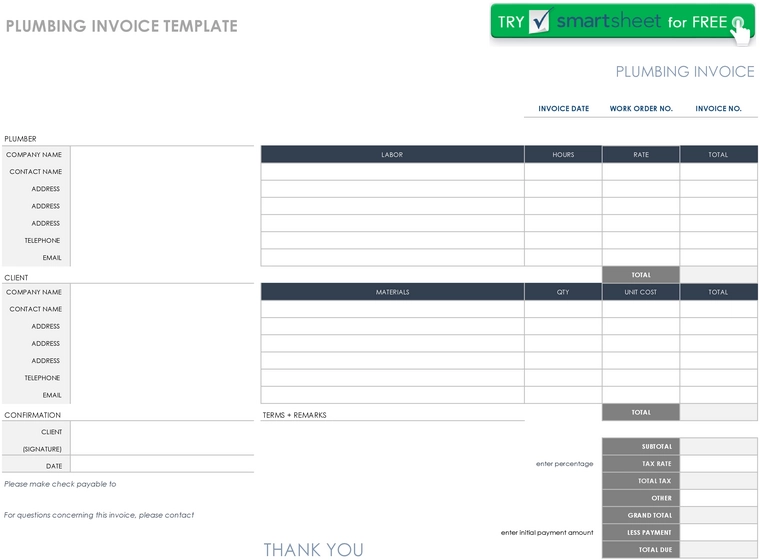Viewport: 760px width, 560px height.
Task: Click the plumber CONTACT NAME field
Action: (162, 172)
